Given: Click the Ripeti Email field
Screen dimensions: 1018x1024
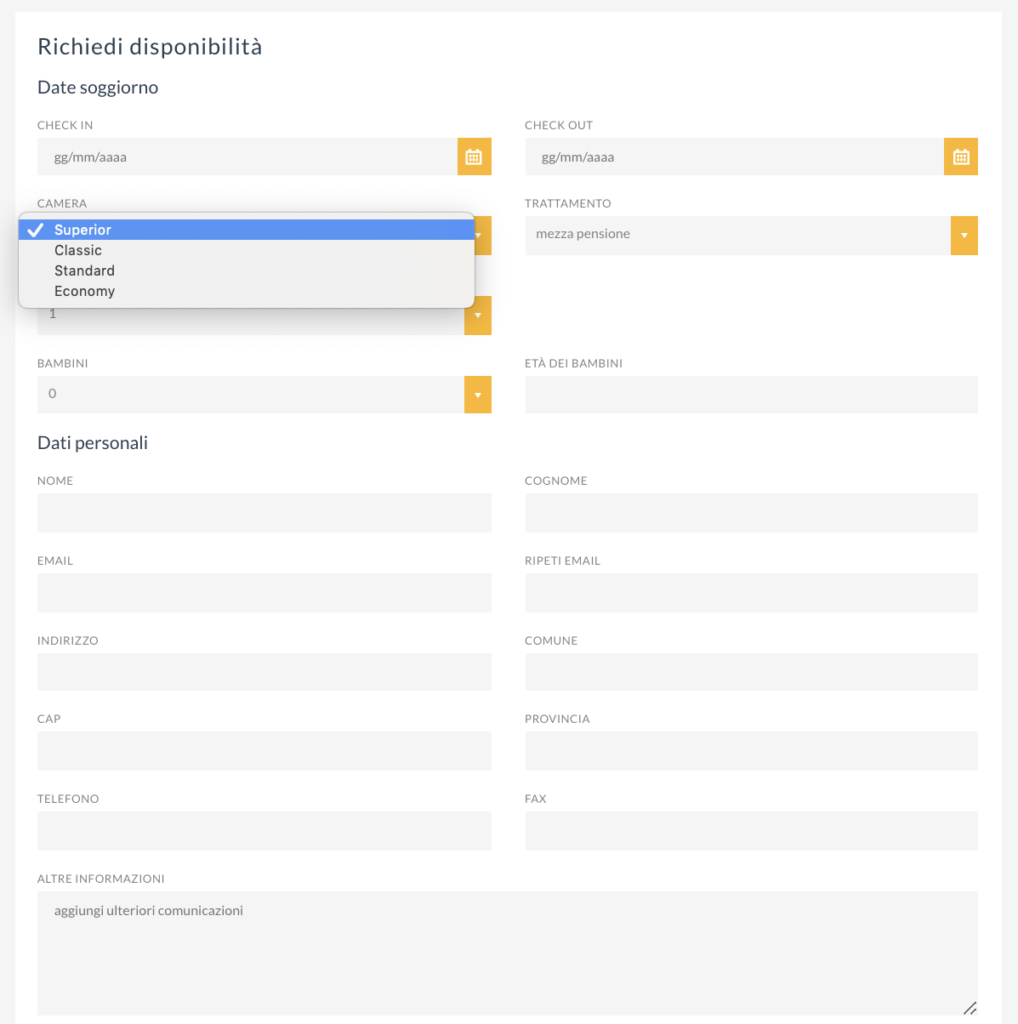Looking at the screenshot, I should click(751, 593).
